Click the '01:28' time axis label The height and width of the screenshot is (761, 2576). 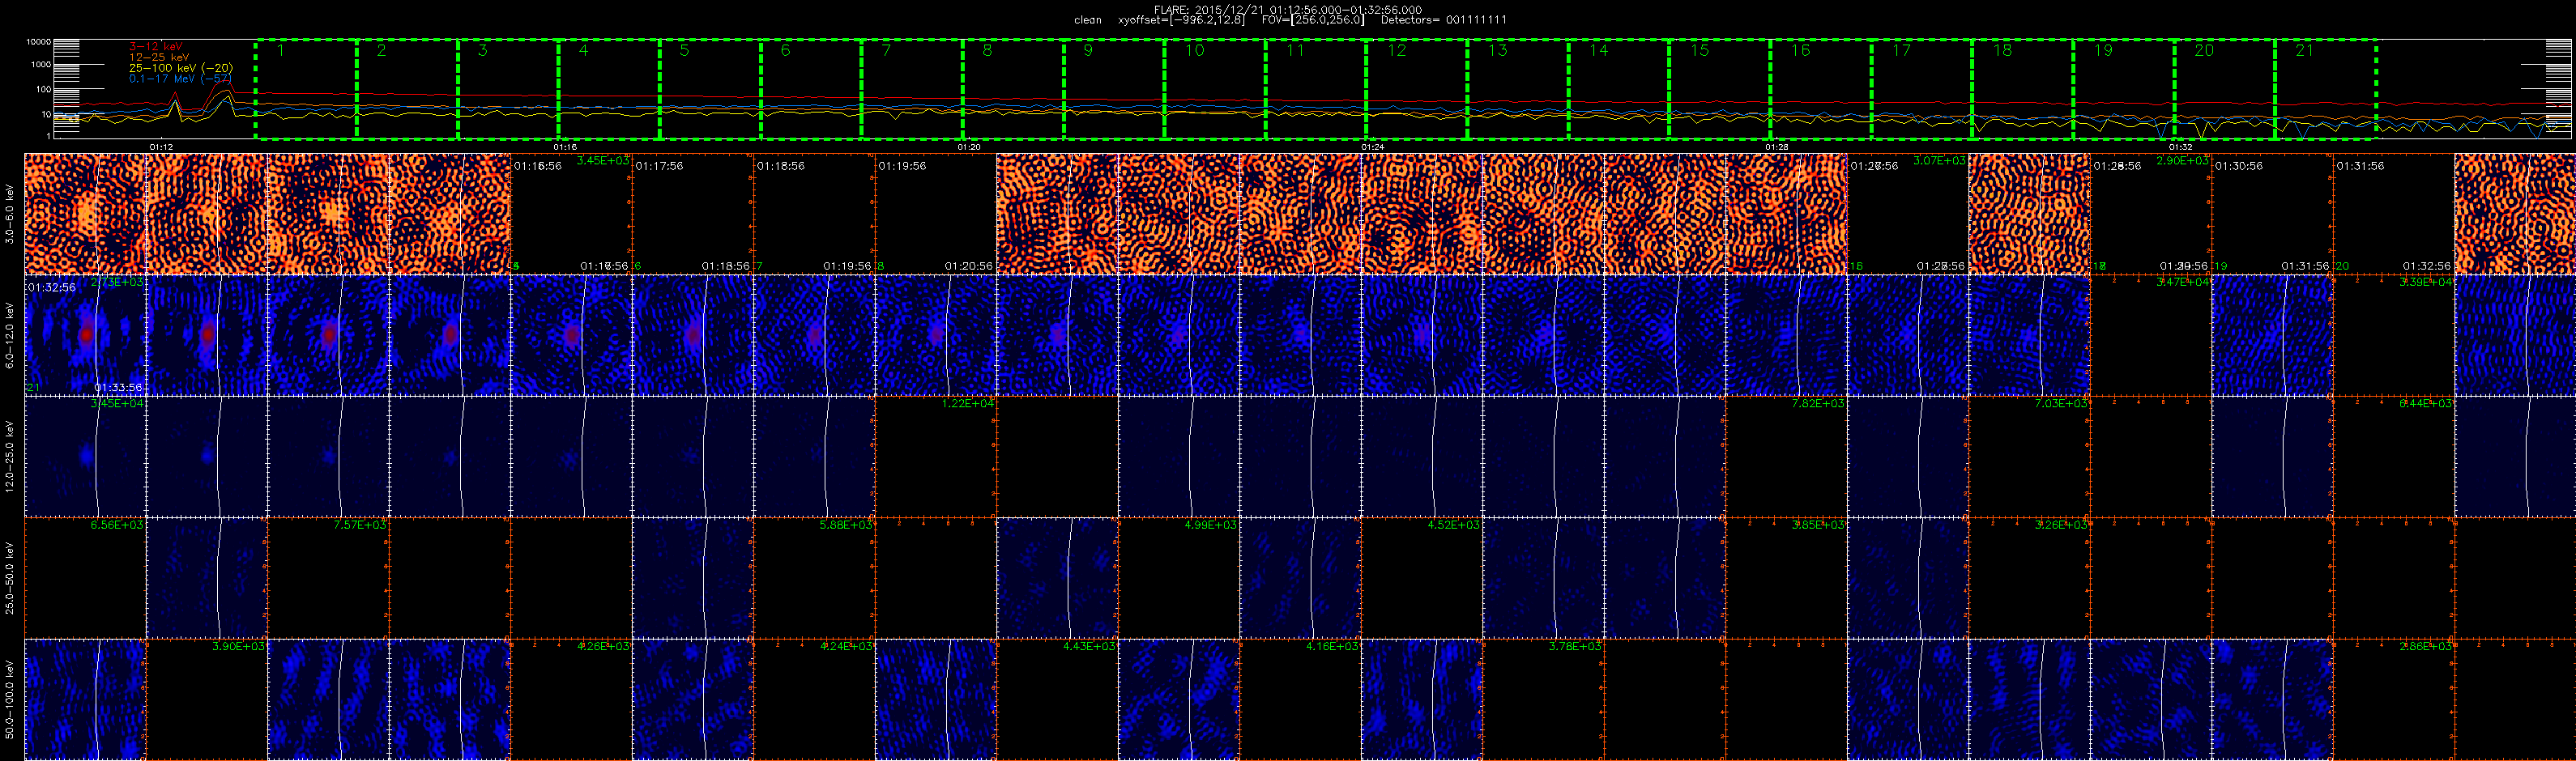1777,147
